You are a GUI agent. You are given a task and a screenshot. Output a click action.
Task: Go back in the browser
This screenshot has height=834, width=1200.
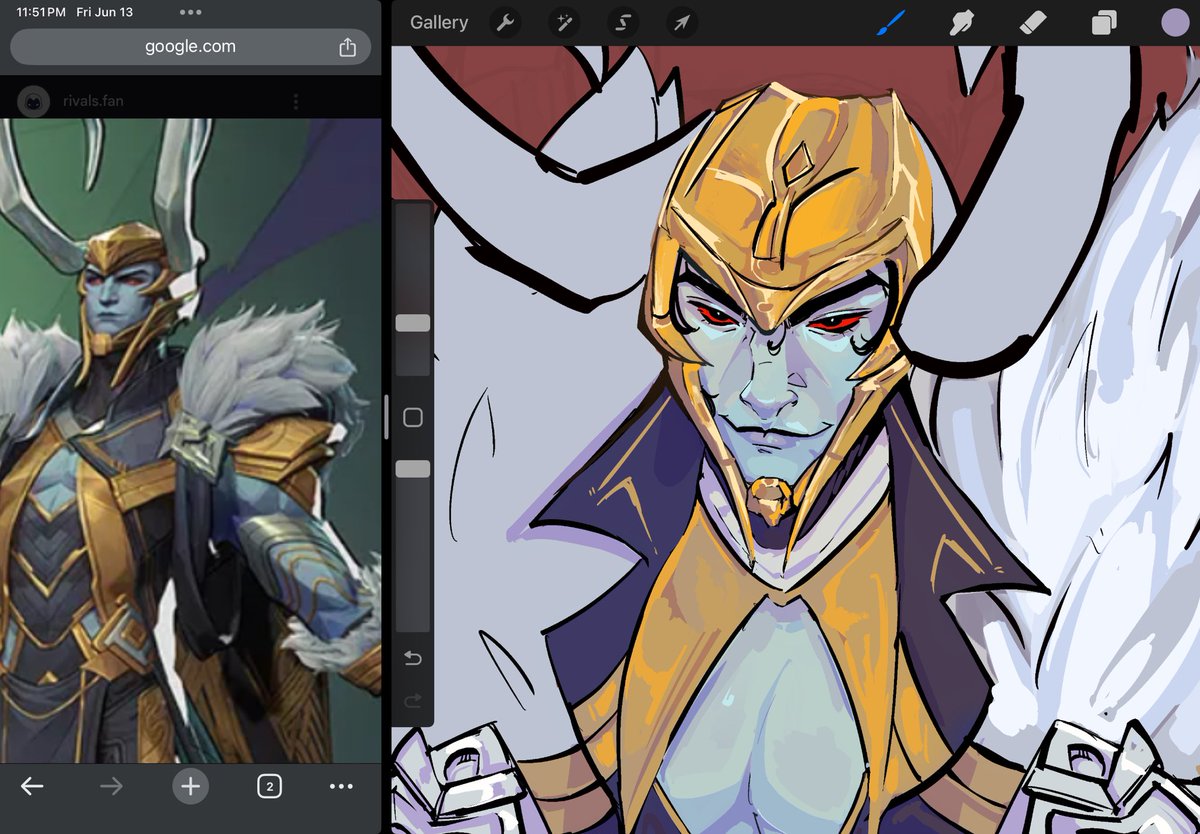(32, 787)
